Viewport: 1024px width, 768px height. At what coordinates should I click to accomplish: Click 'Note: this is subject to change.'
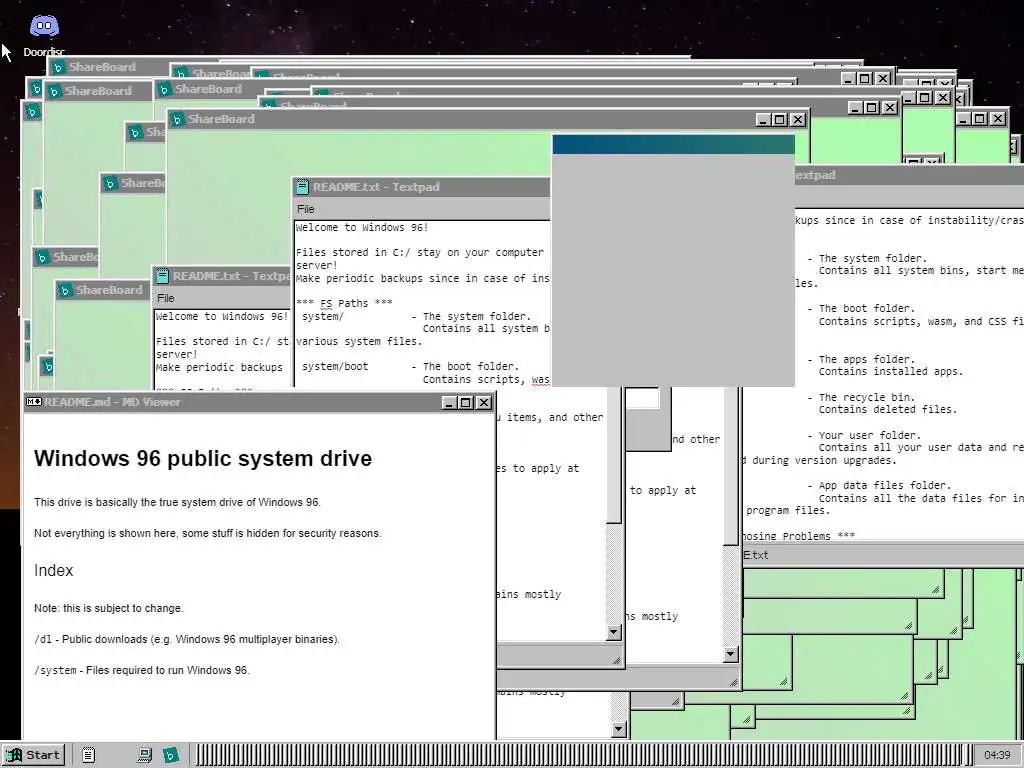click(109, 608)
